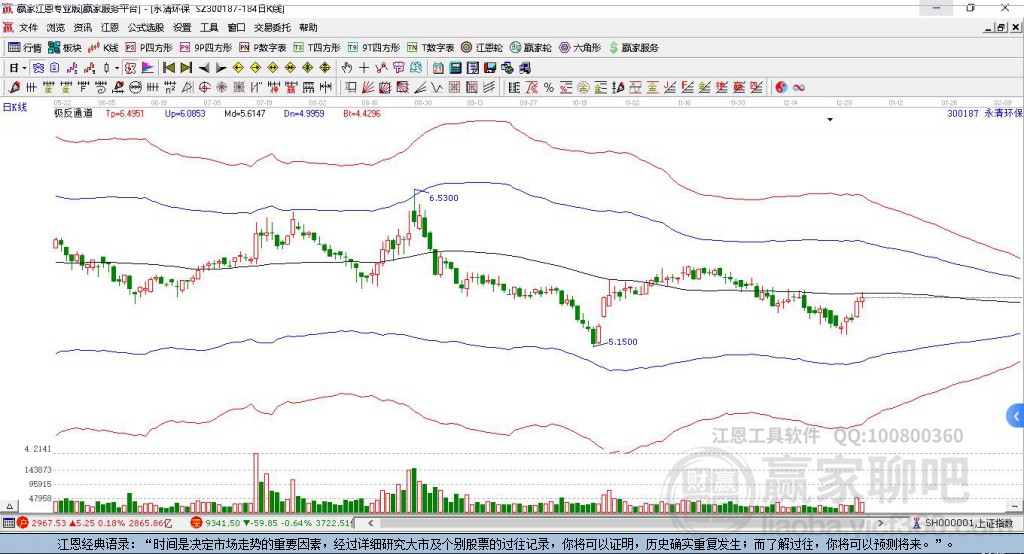Open the 六角形 hexagon tool
Screen dimensions: 1024x554
coord(580,48)
